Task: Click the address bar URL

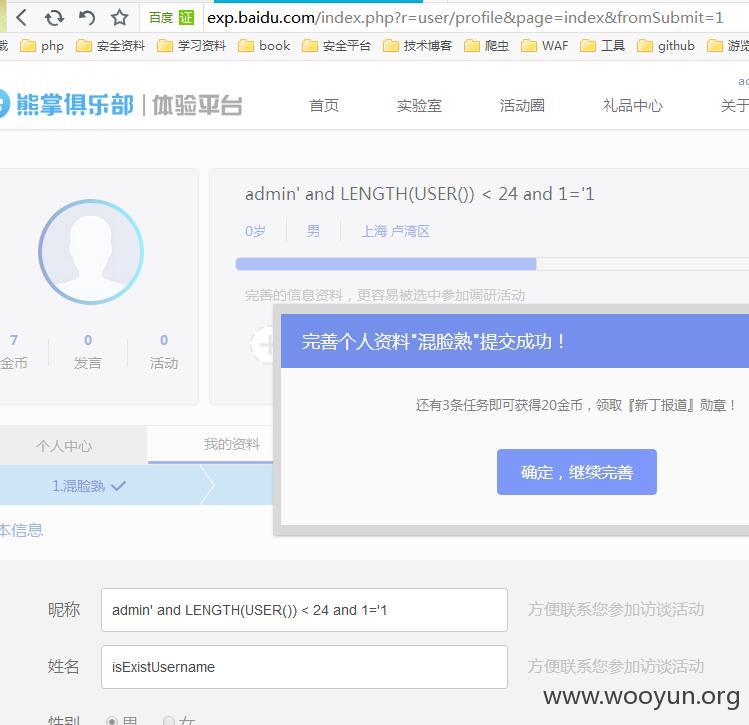Action: 465,18
